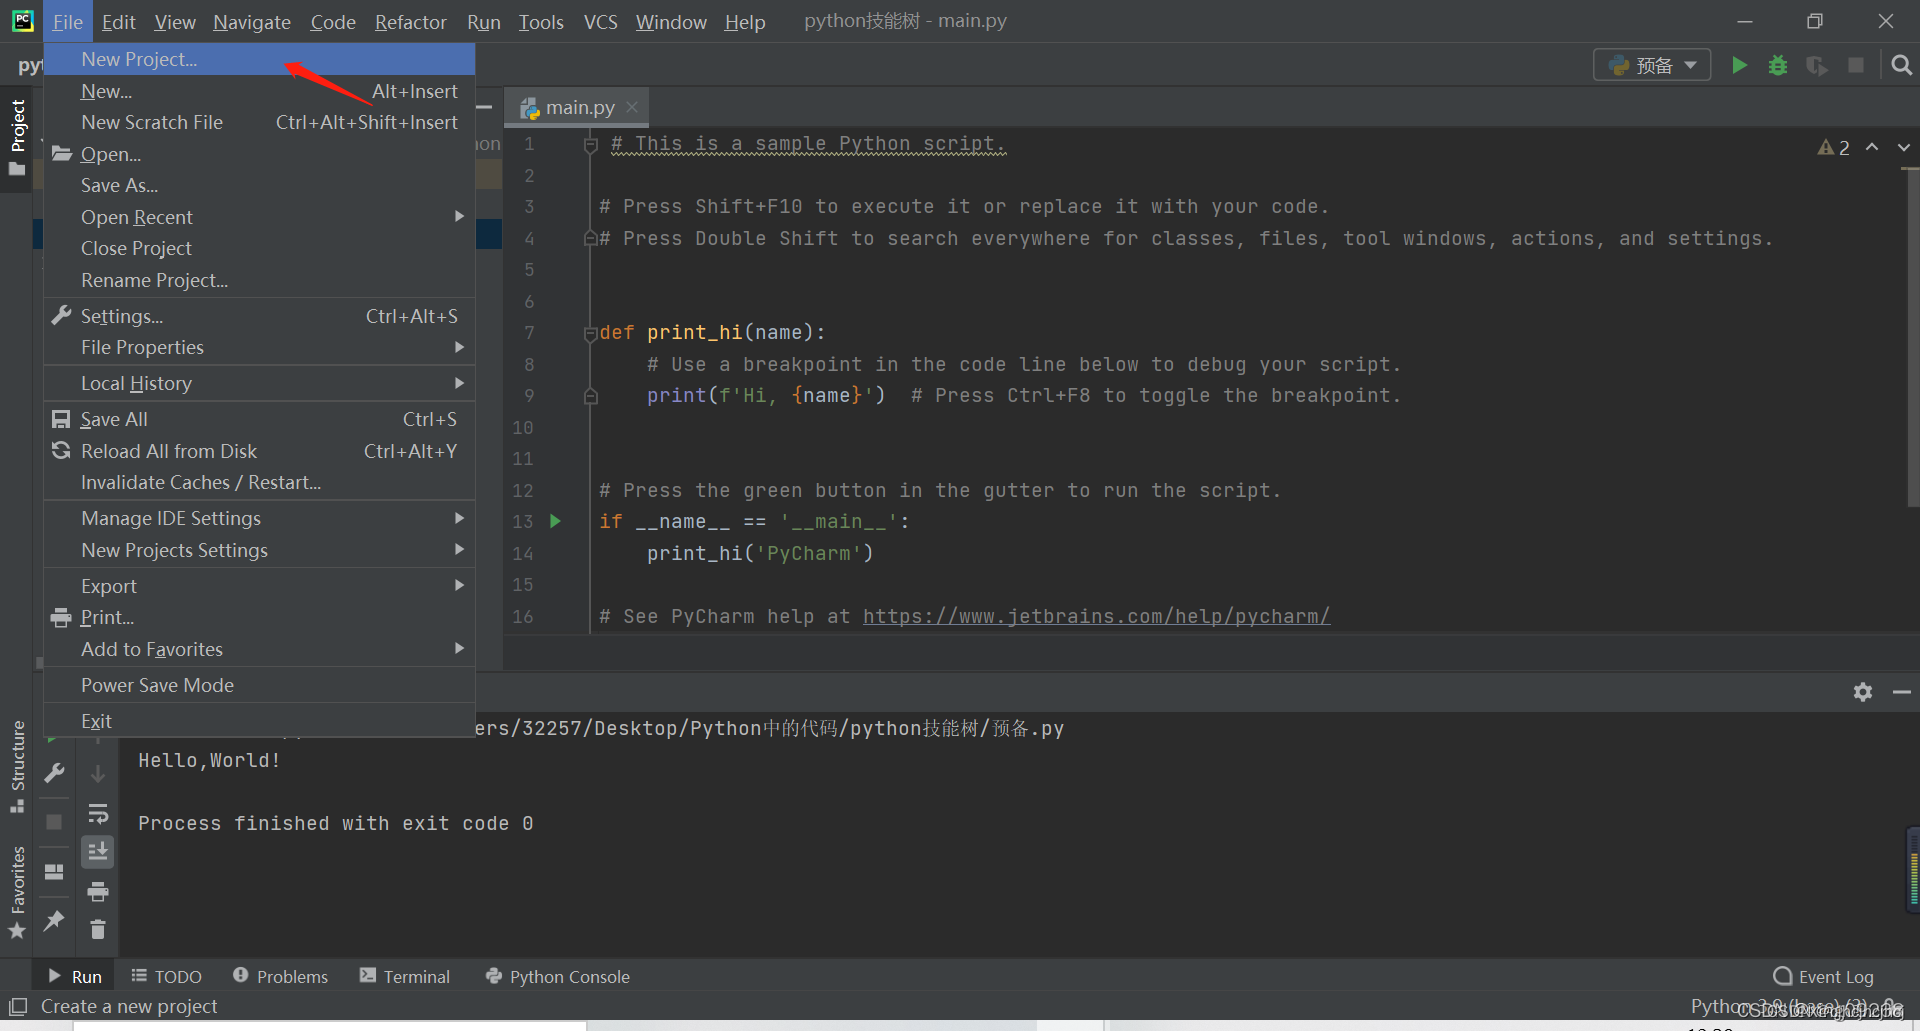The height and width of the screenshot is (1031, 1920).
Task: Open the TODO tool window
Action: tap(166, 977)
